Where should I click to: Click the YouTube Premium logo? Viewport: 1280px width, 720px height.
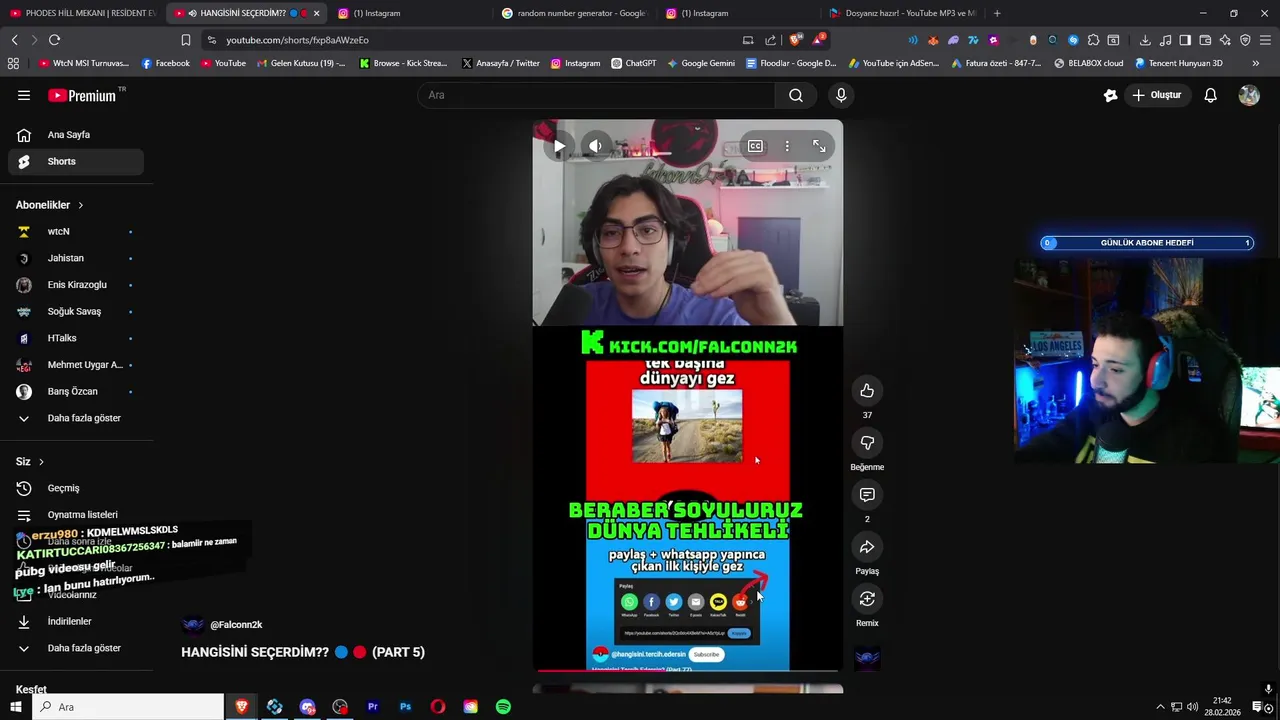click(x=86, y=95)
